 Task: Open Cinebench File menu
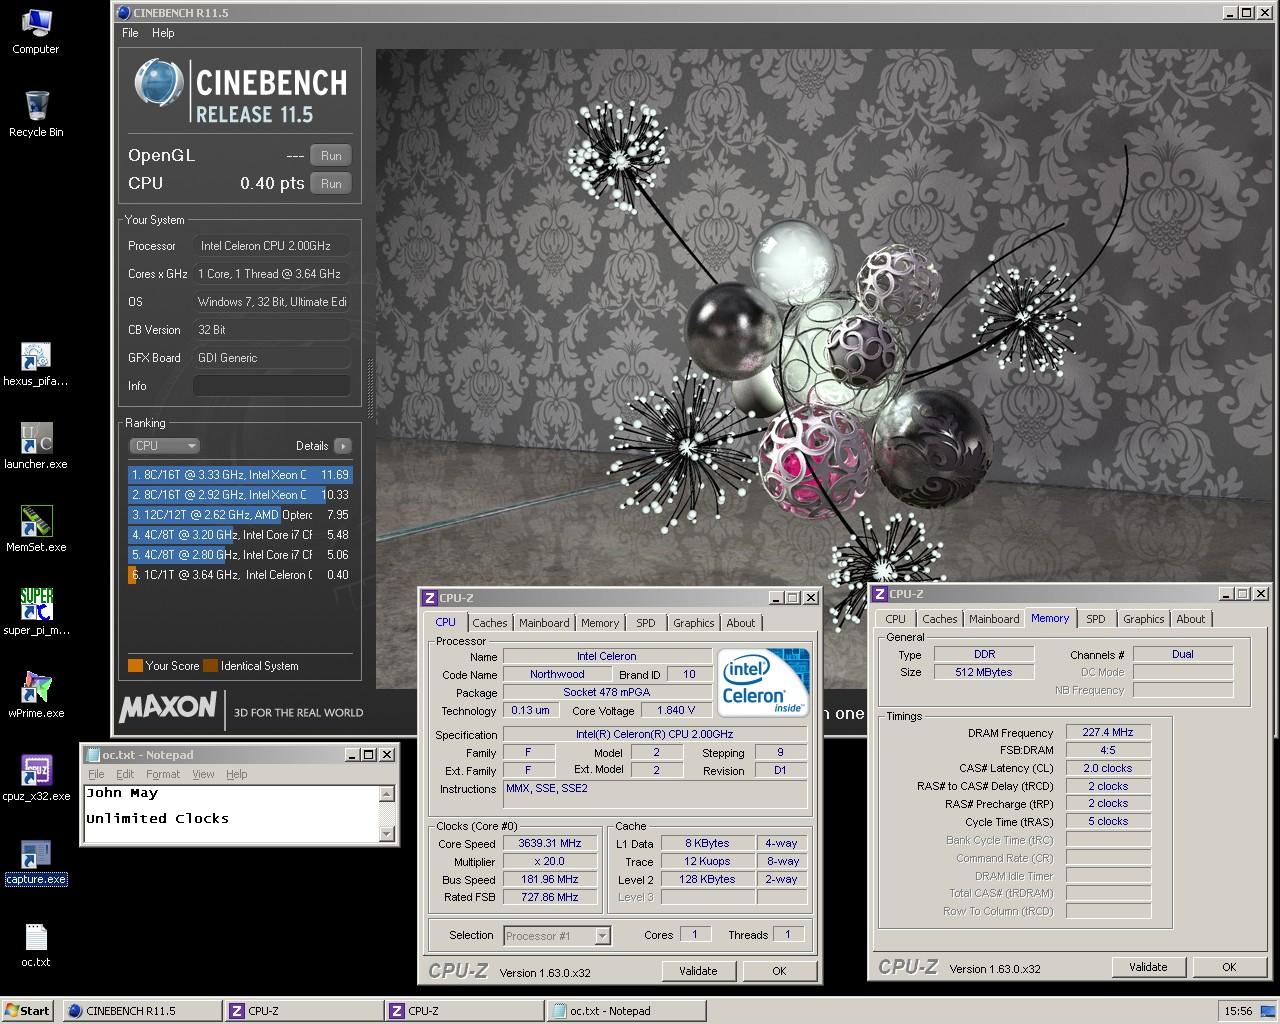click(130, 33)
